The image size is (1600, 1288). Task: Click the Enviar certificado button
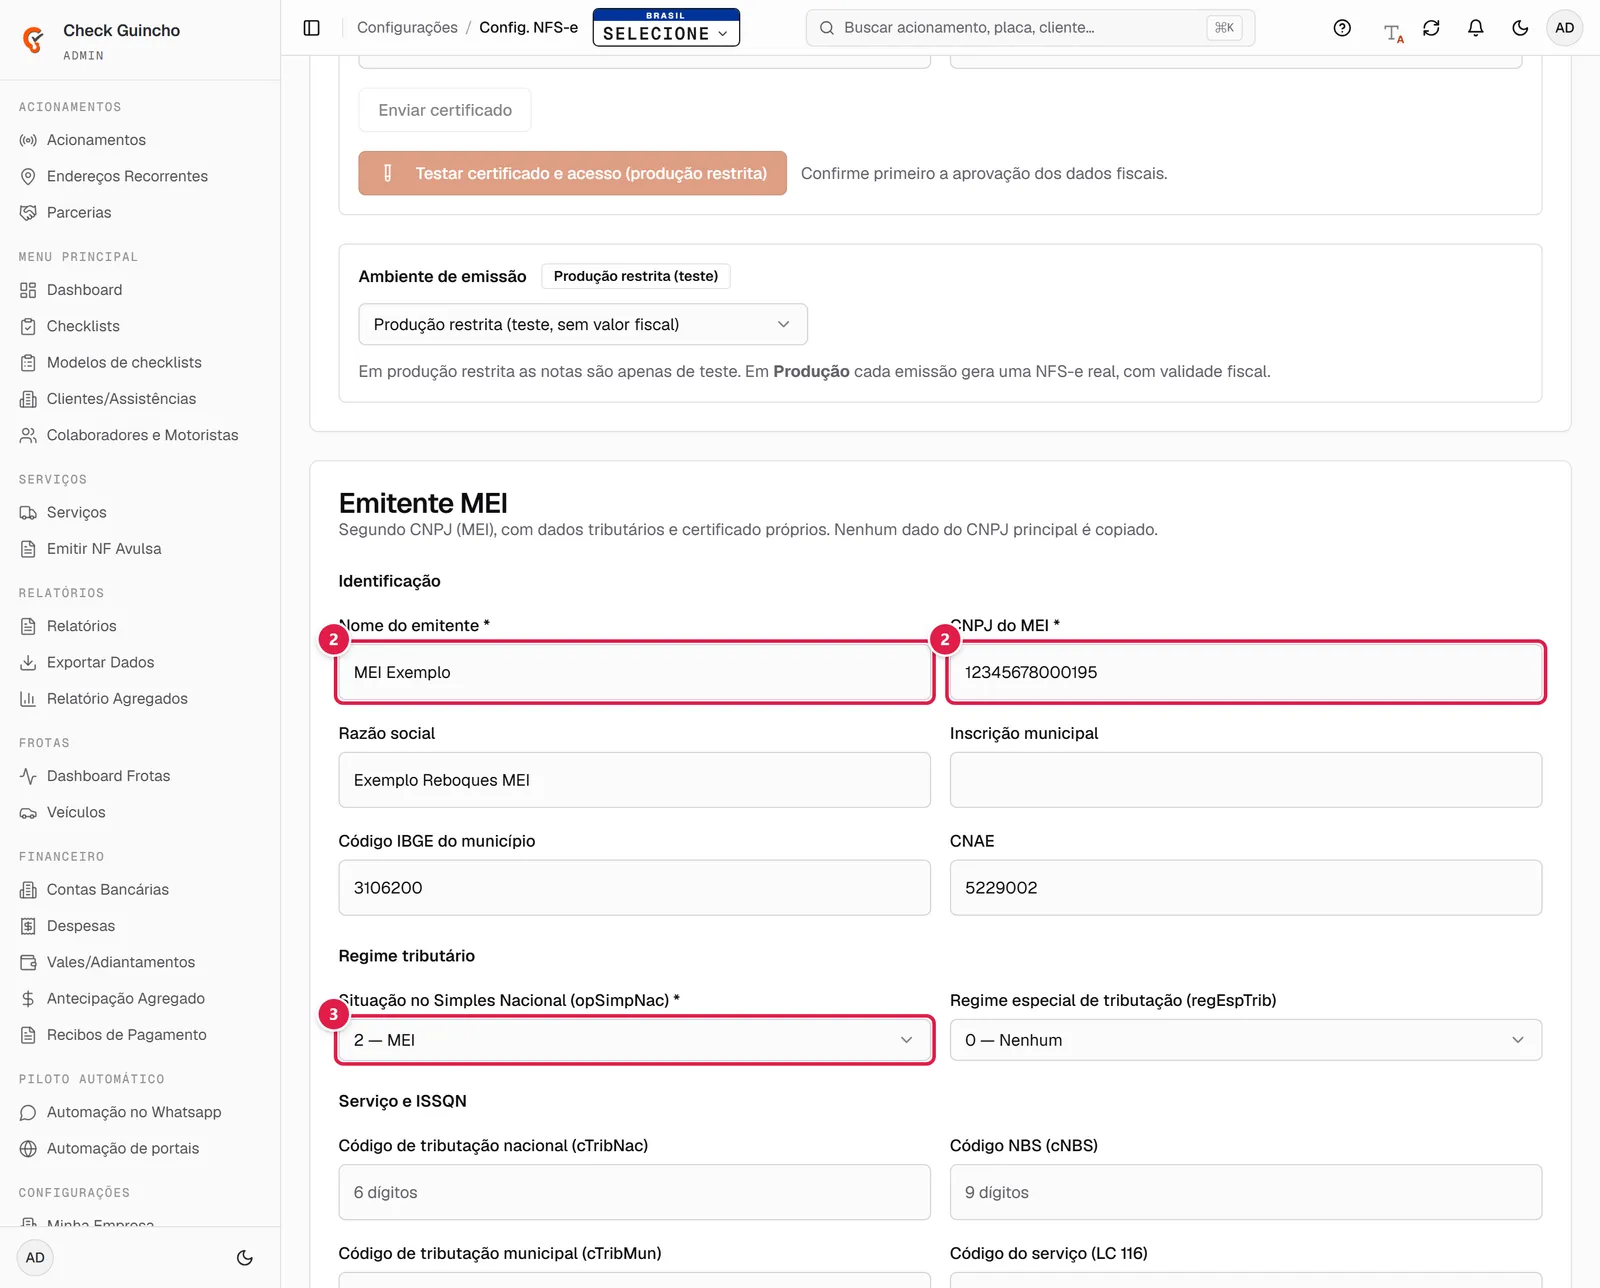pyautogui.click(x=445, y=110)
